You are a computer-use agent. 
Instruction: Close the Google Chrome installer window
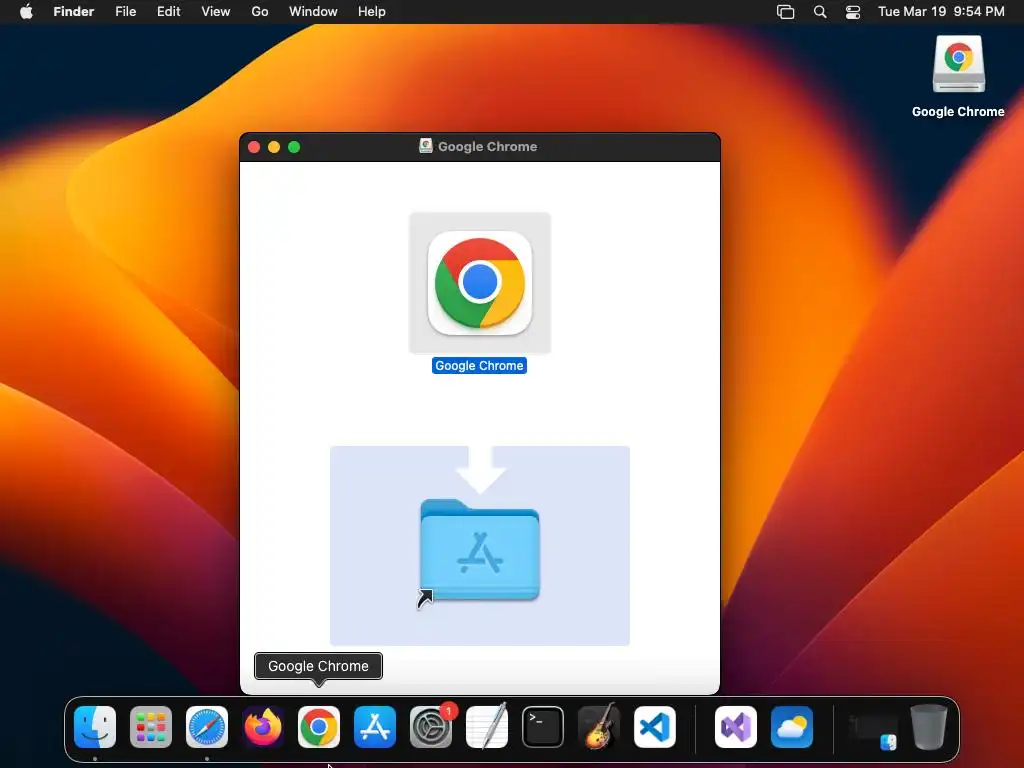tap(254, 147)
